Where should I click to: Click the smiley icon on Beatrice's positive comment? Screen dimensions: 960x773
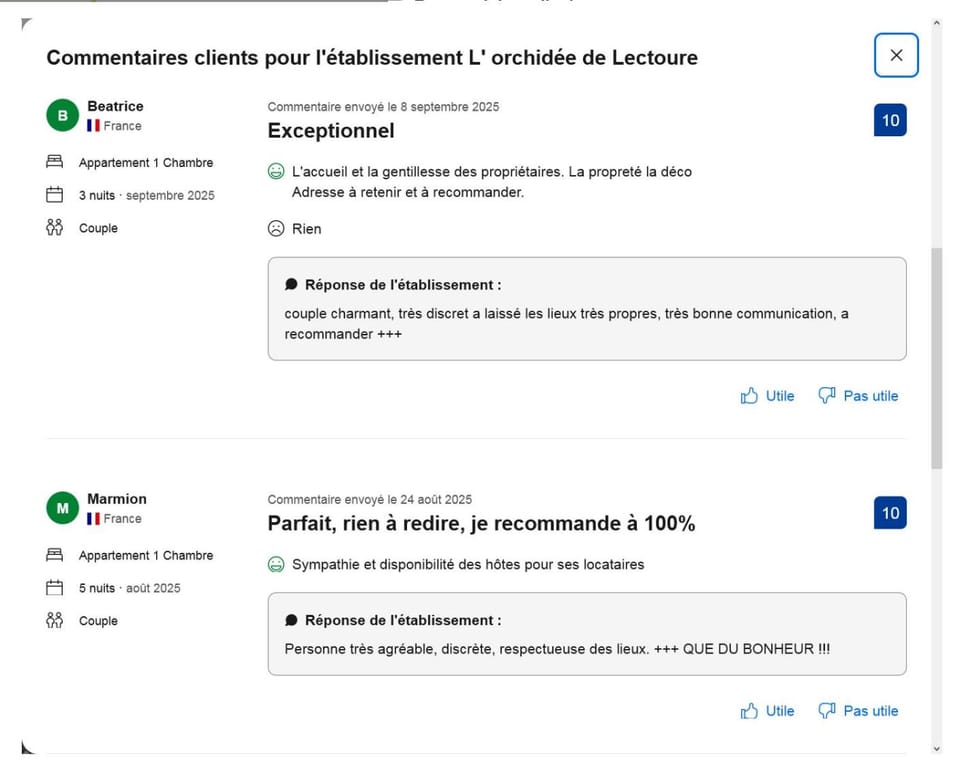point(276,171)
